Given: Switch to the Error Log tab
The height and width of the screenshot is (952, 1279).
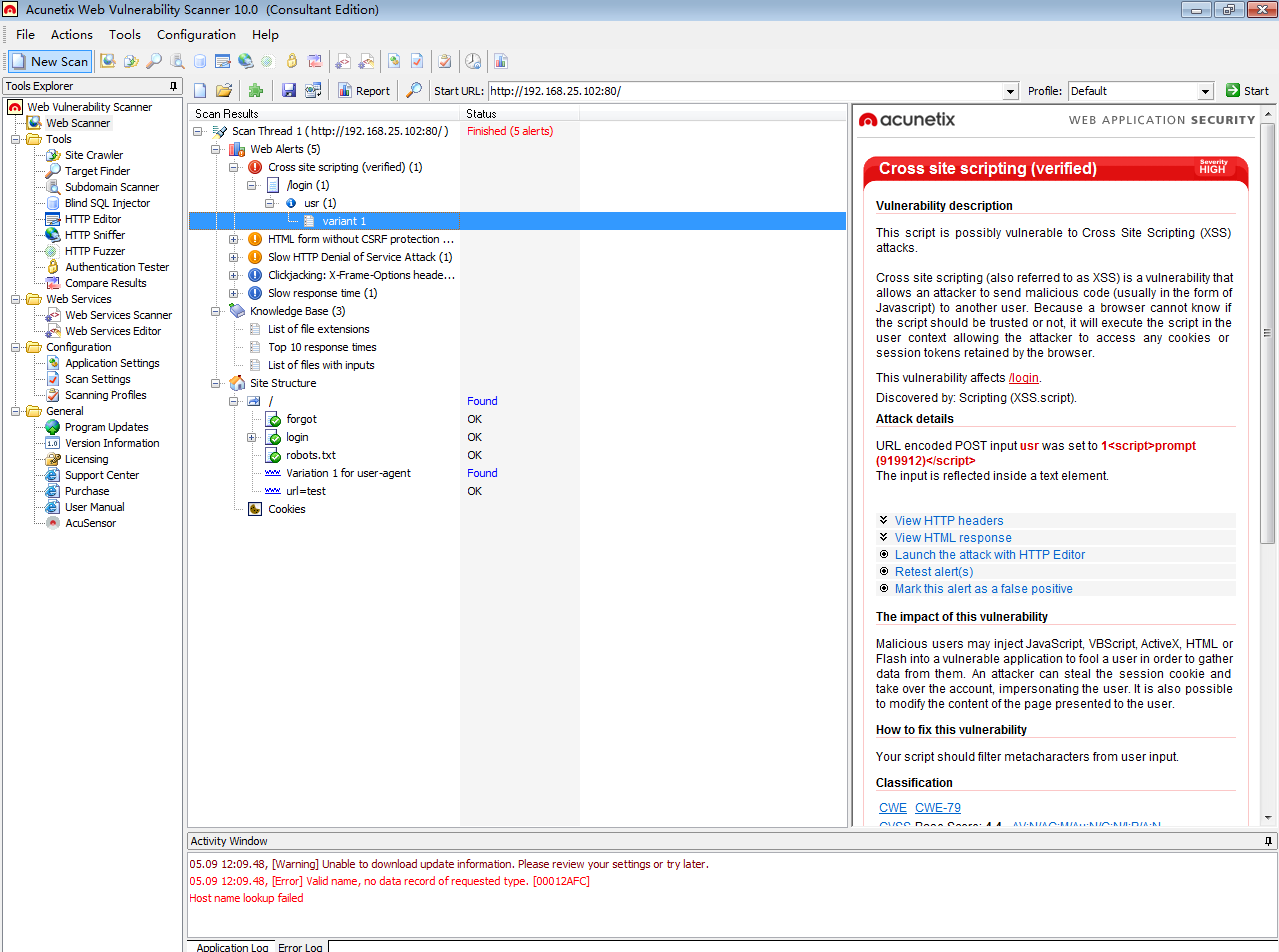Looking at the screenshot, I should [300, 946].
